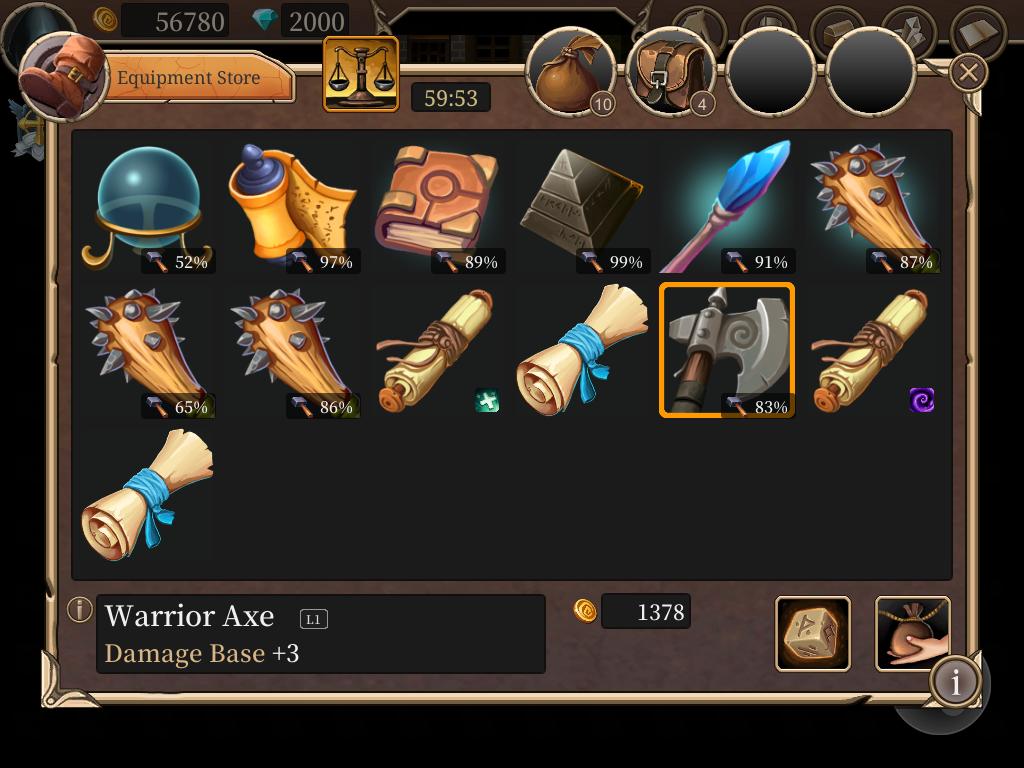Click the dice reroll button
The image size is (1024, 768).
tap(812, 633)
